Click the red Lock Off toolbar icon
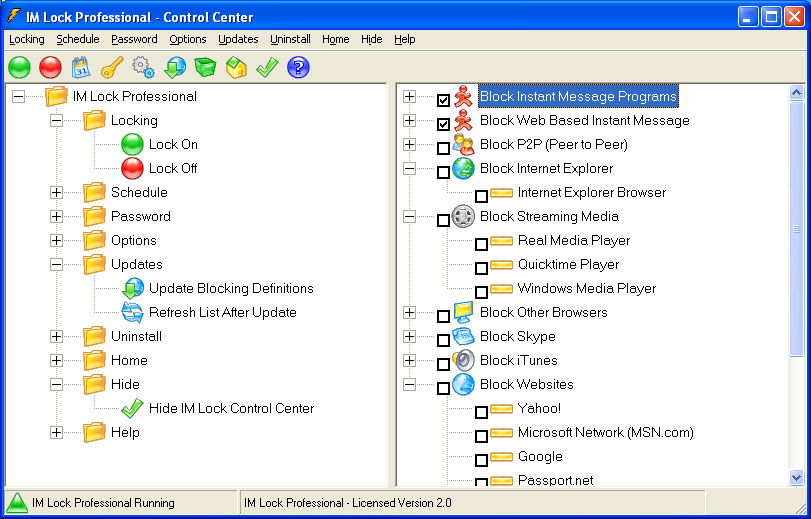811x519 pixels. [x=50, y=67]
